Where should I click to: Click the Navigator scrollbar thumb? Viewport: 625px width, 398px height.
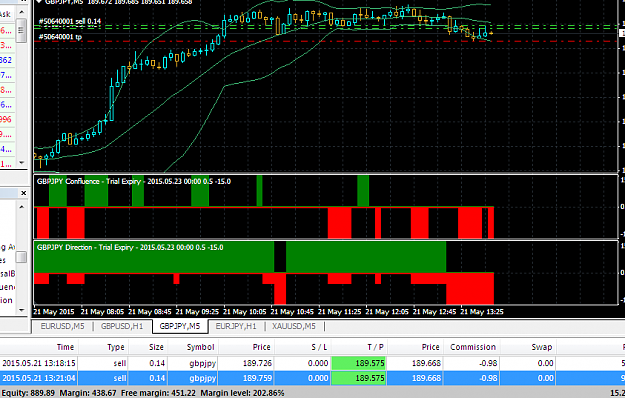point(22,257)
